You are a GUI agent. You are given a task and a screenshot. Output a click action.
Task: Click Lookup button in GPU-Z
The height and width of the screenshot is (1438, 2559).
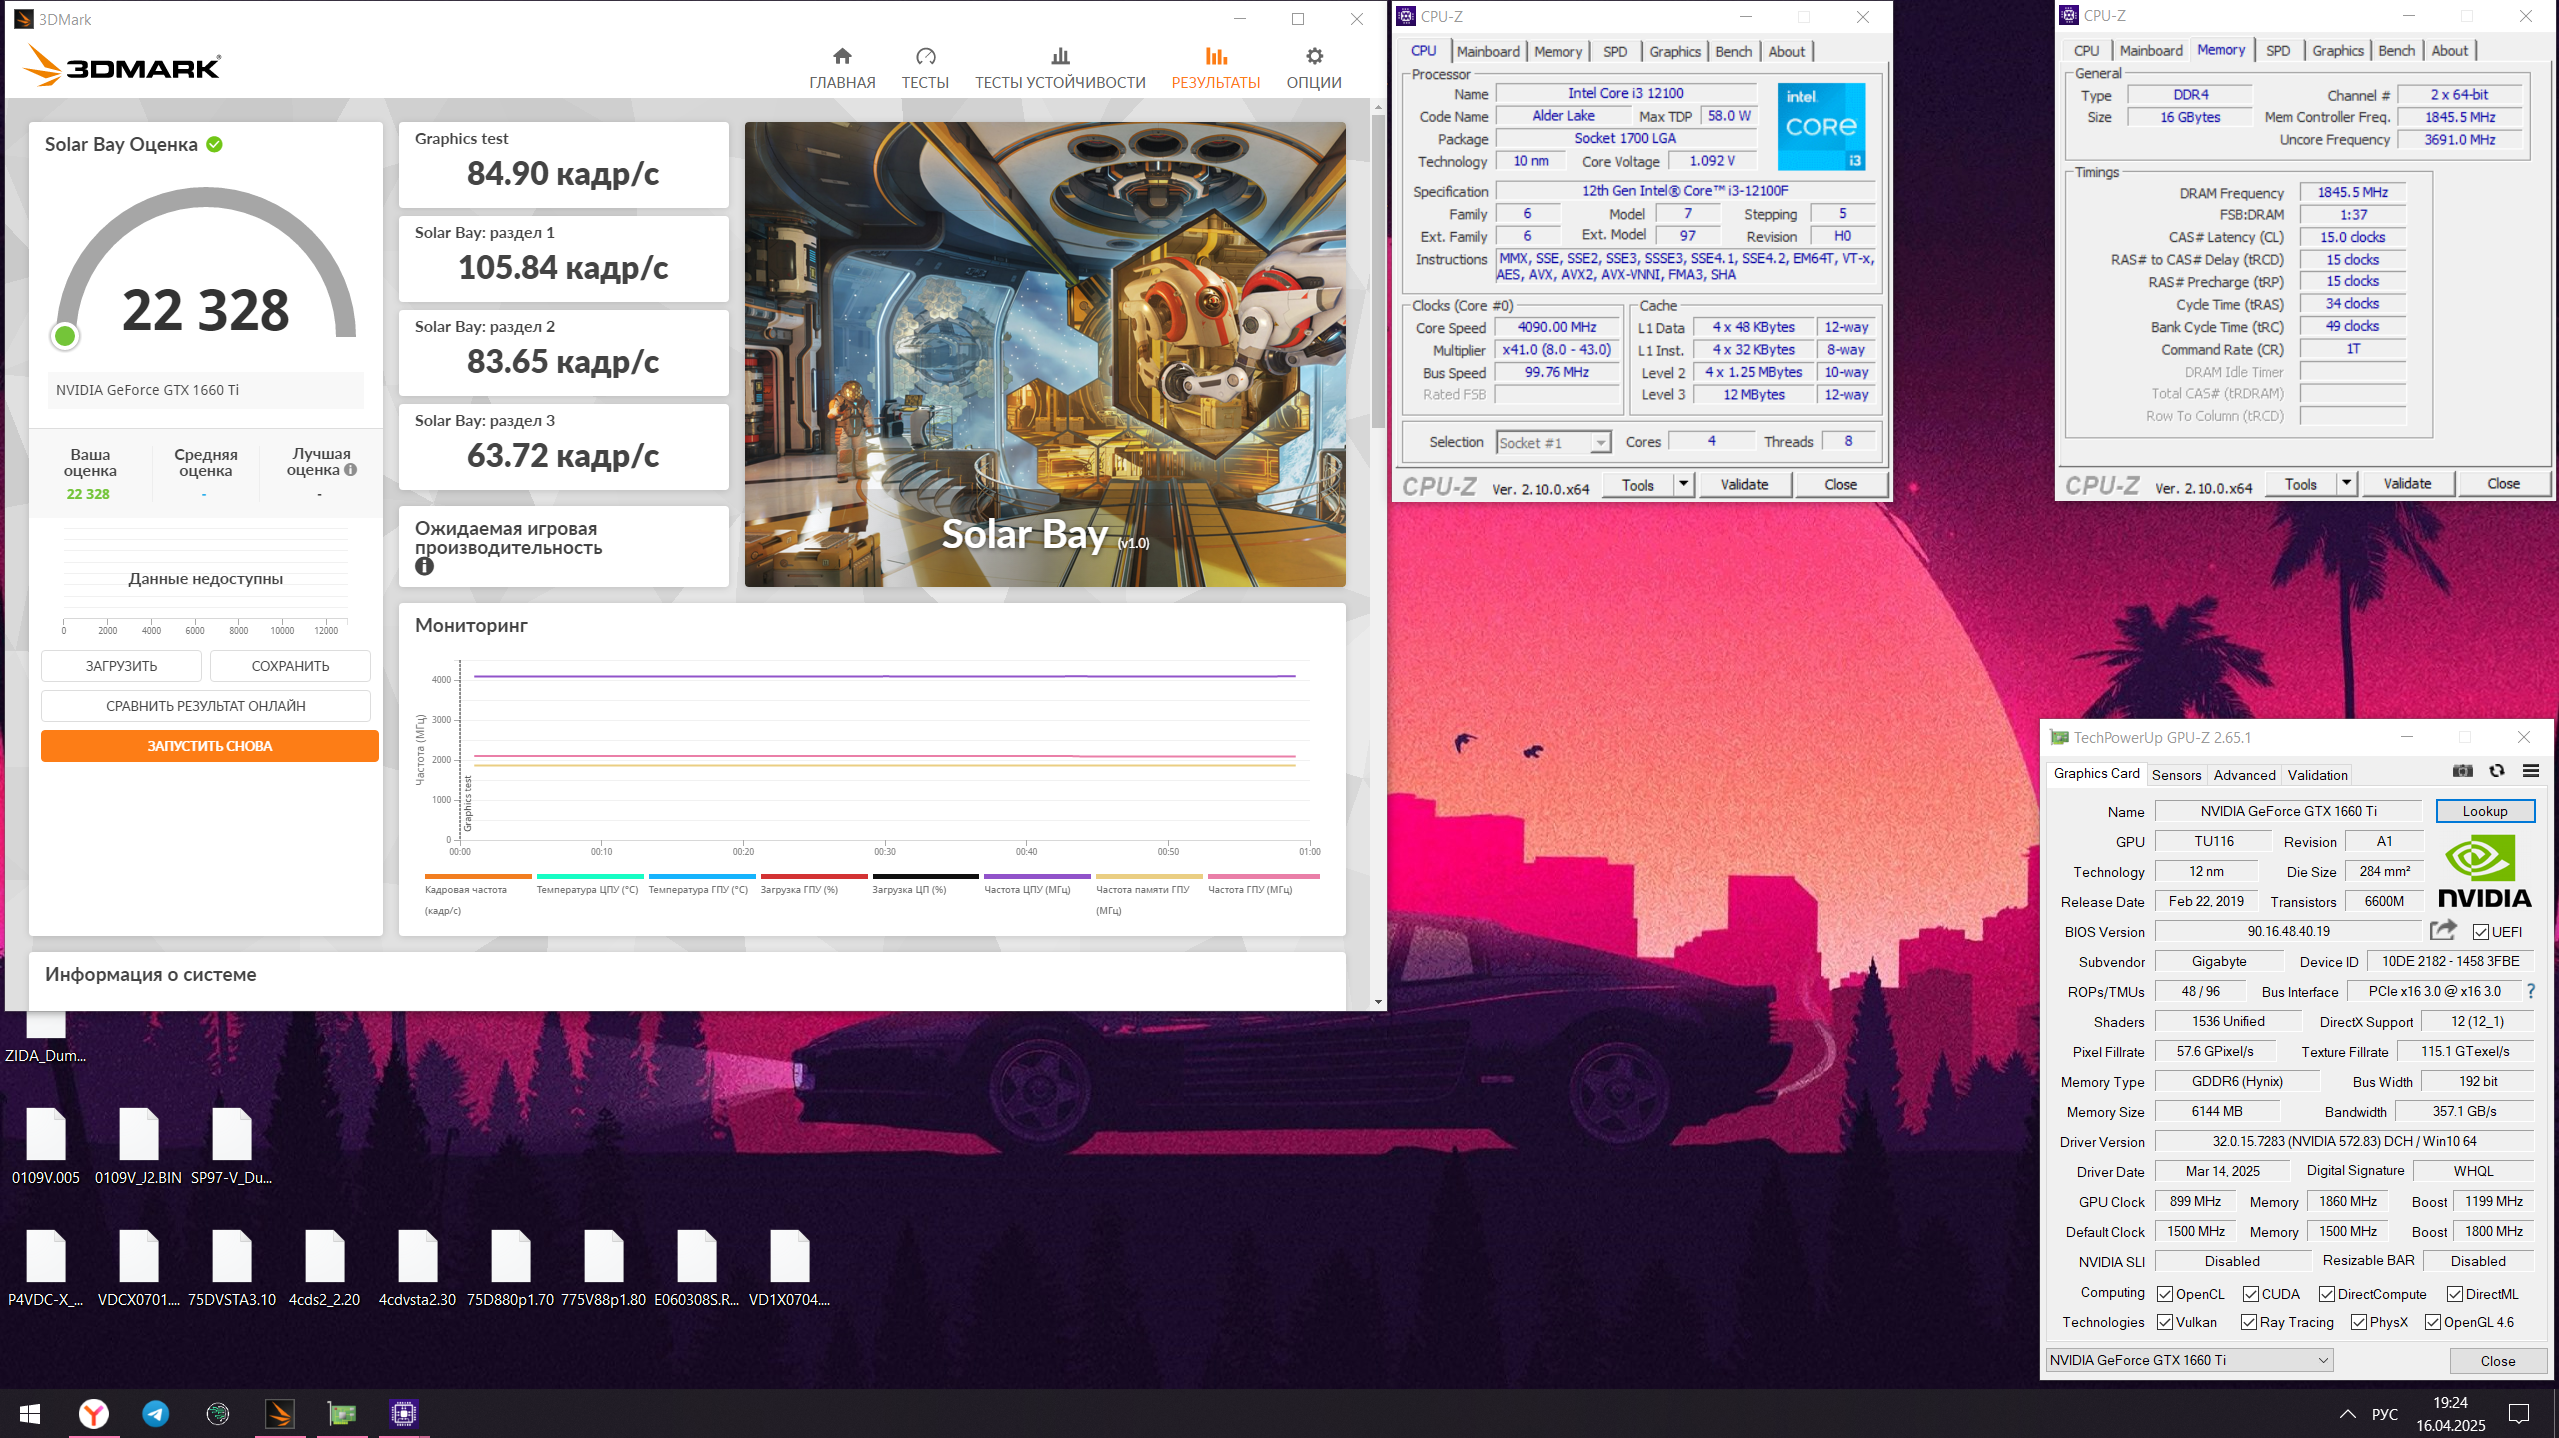click(x=2484, y=811)
